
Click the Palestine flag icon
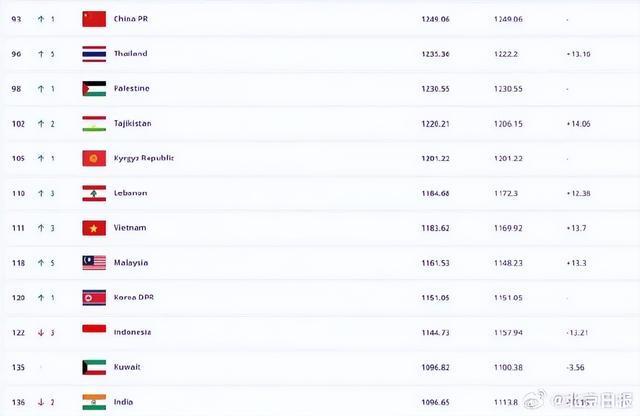[94, 88]
